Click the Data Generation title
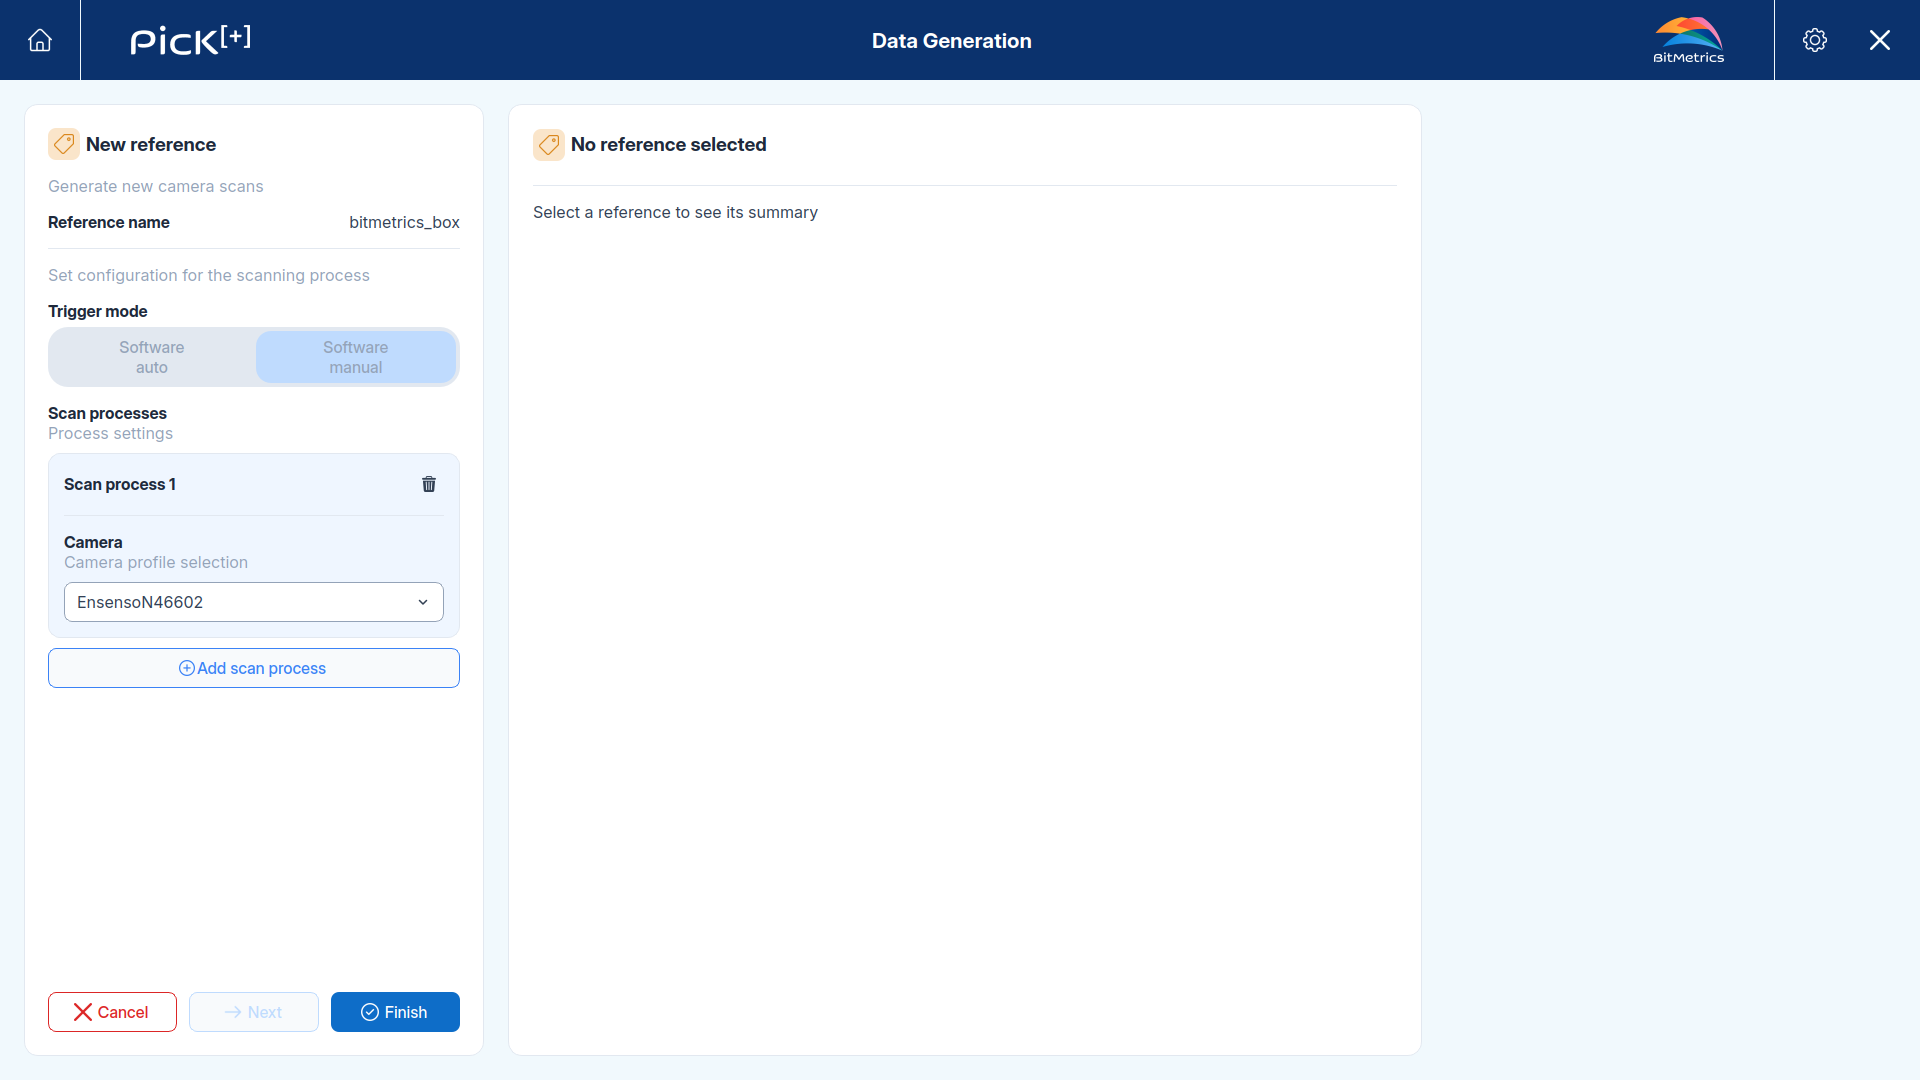1920x1080 pixels. 952,41
